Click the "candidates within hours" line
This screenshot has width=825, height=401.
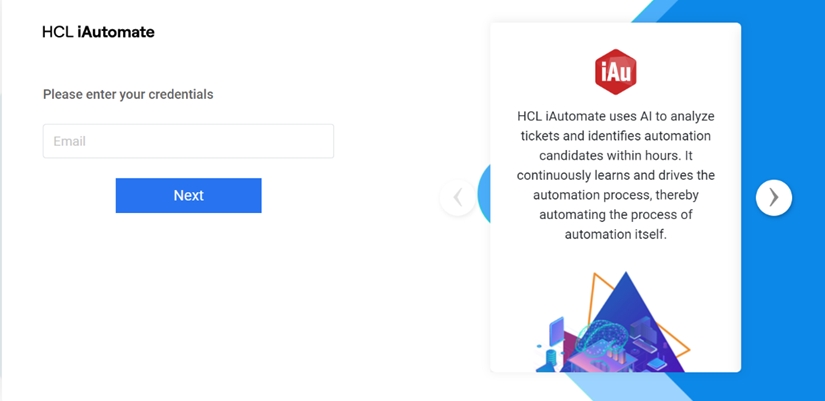615,156
